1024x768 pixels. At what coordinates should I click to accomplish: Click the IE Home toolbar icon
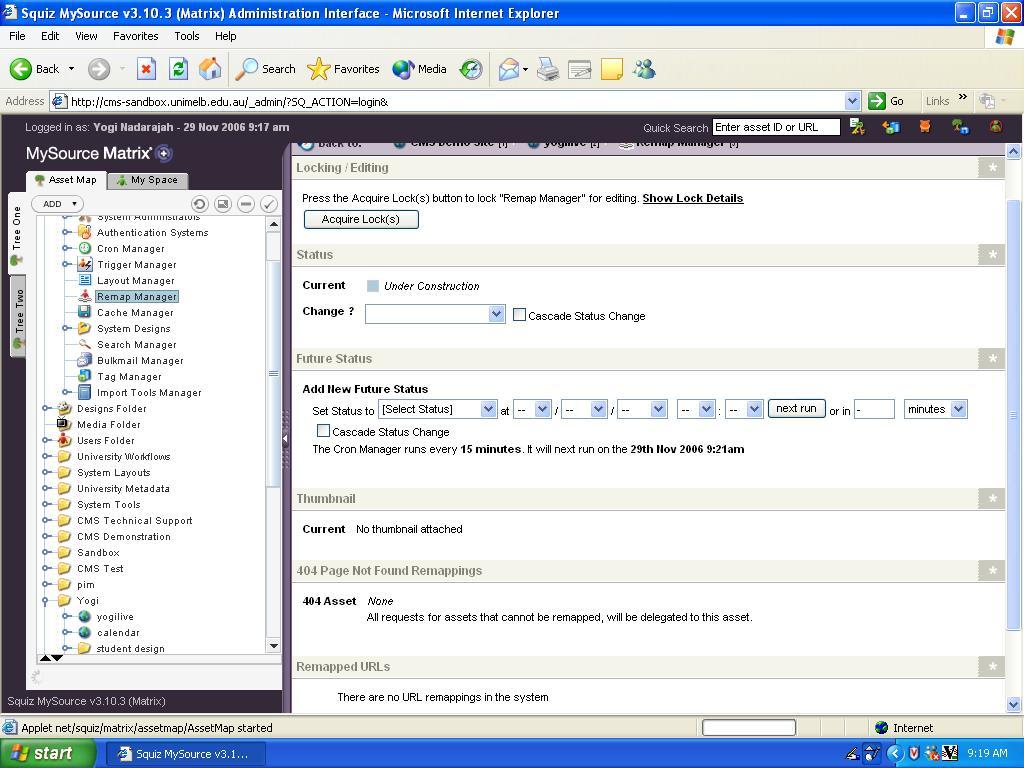click(x=210, y=69)
